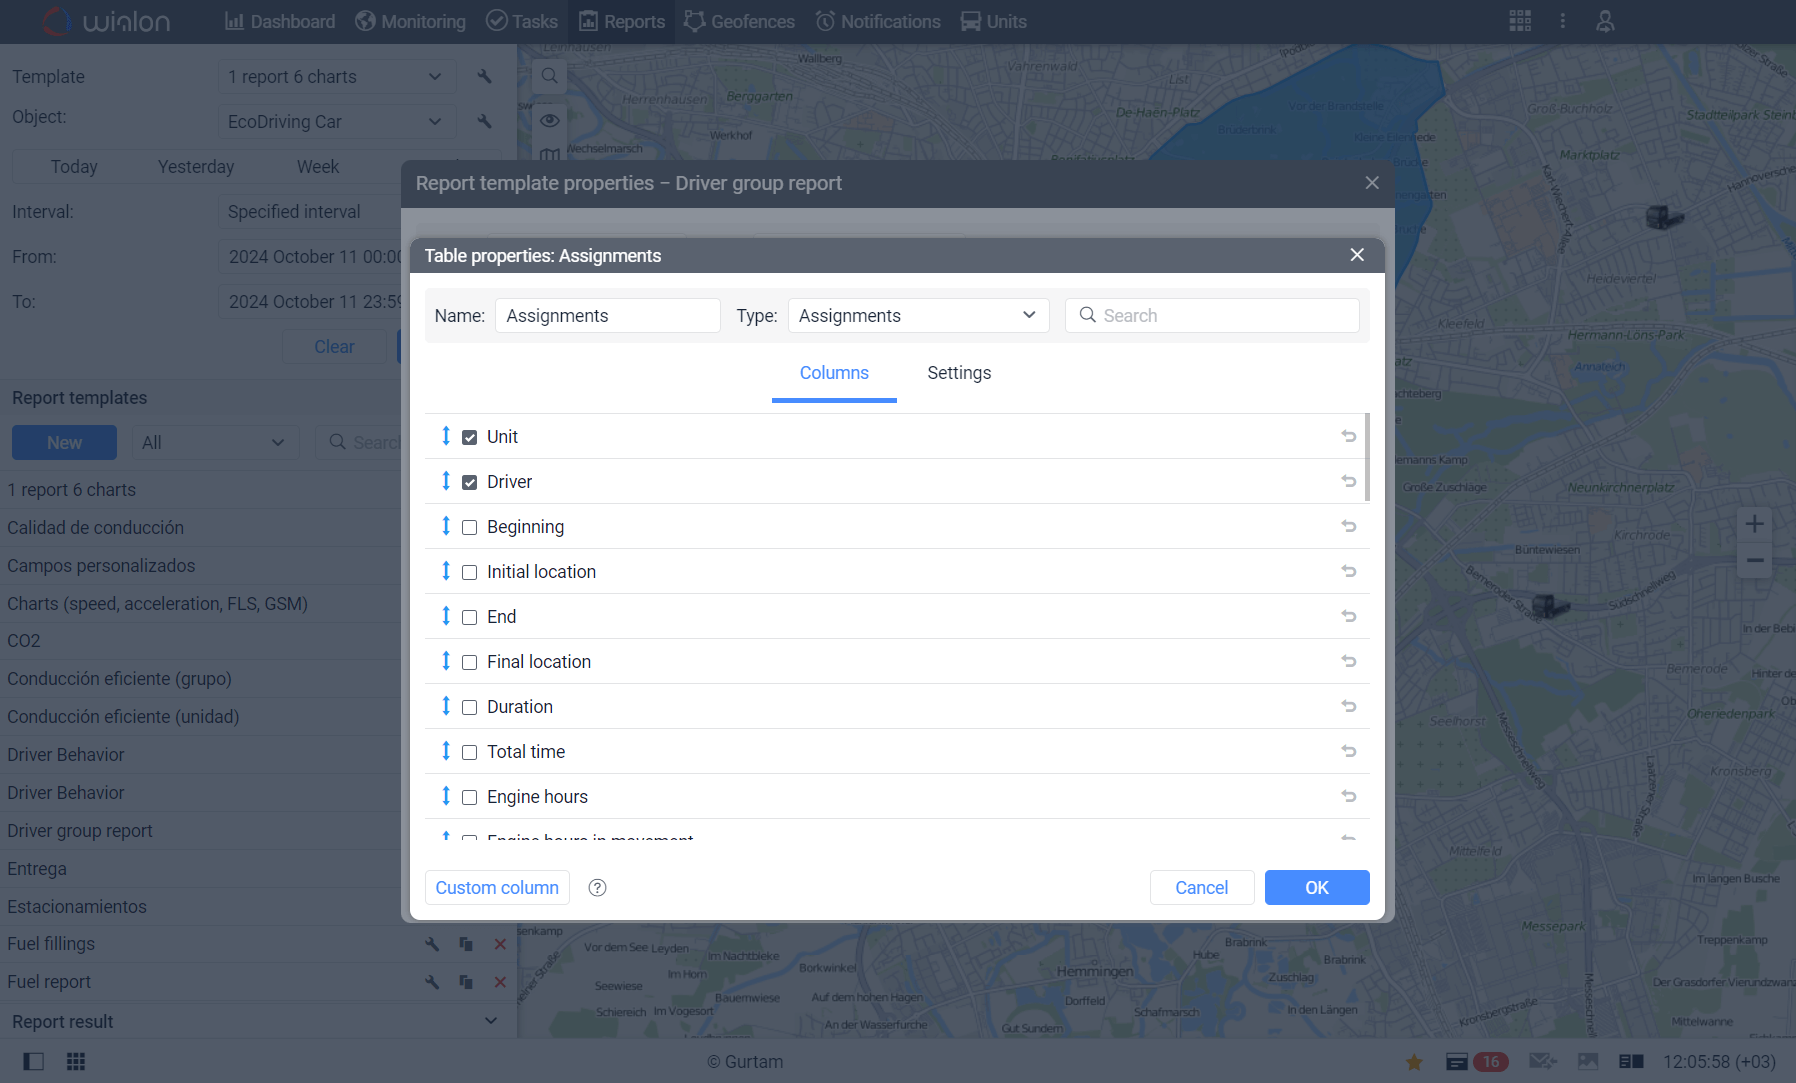The image size is (1796, 1083).
Task: Open the search tool on the map
Action: (549, 75)
